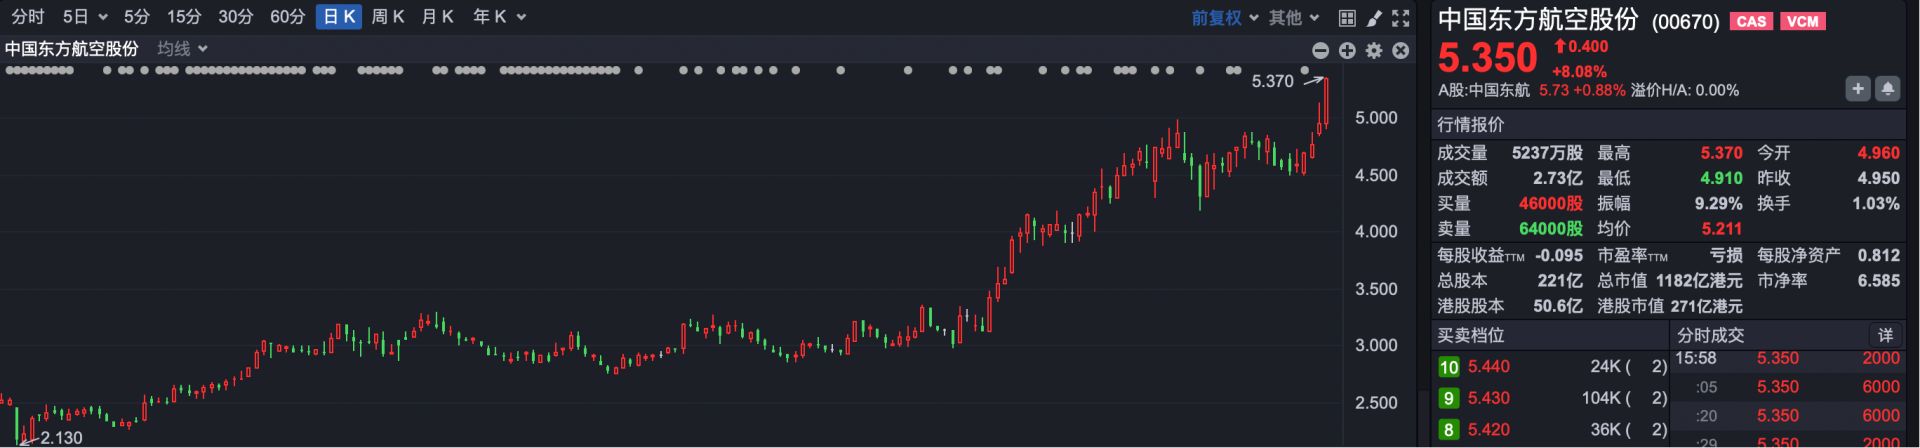Enter fullscreen chart mode

click(x=1401, y=18)
